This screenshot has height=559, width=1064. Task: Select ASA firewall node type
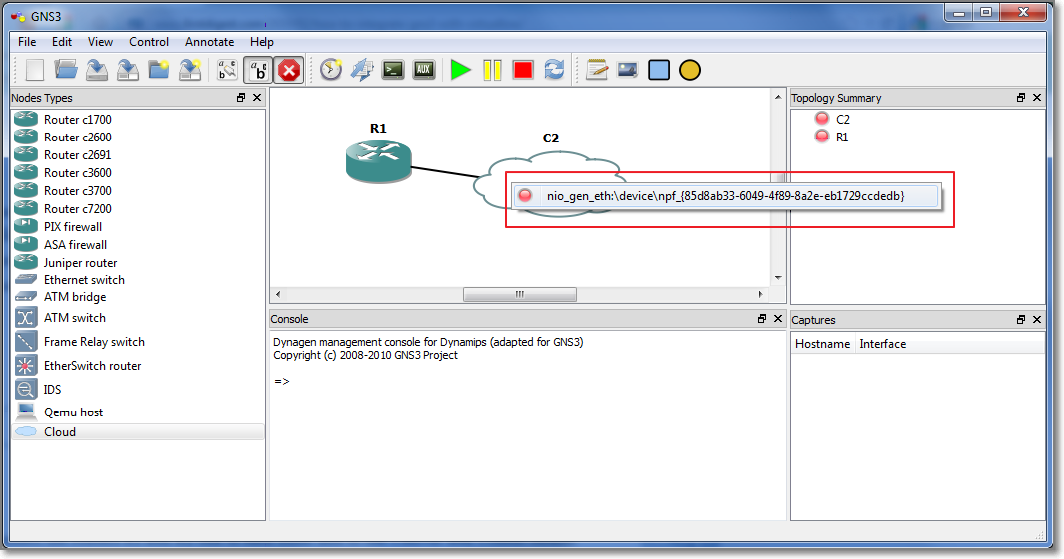pyautogui.click(x=138, y=245)
